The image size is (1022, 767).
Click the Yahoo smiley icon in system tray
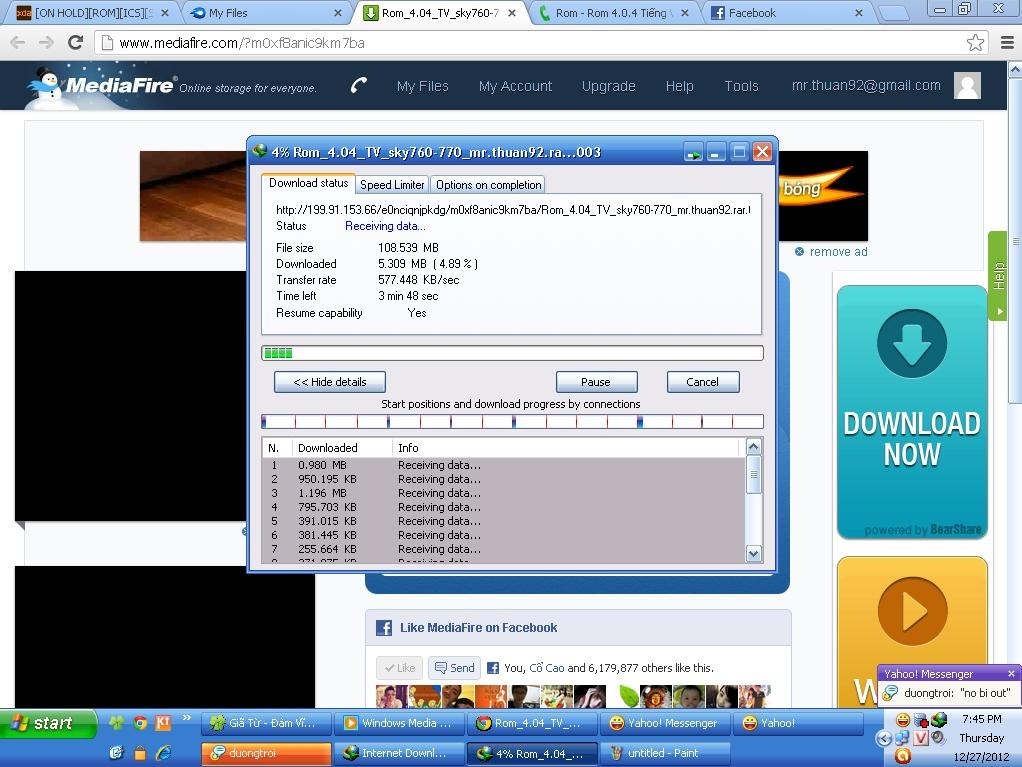pyautogui.click(x=903, y=720)
